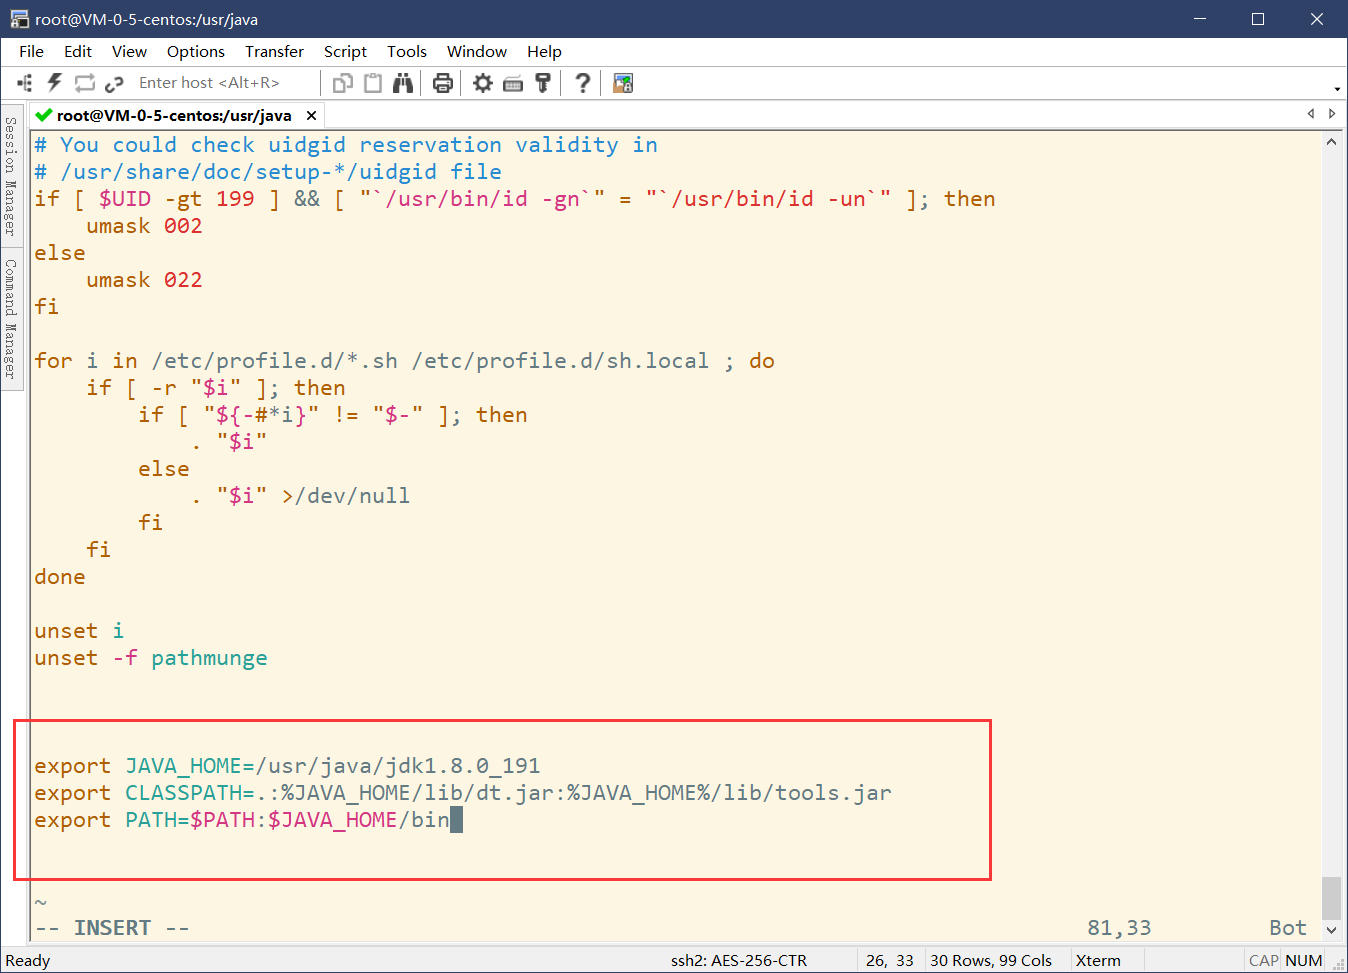The height and width of the screenshot is (973, 1348).
Task: Open the Transfer menu
Action: (x=274, y=51)
